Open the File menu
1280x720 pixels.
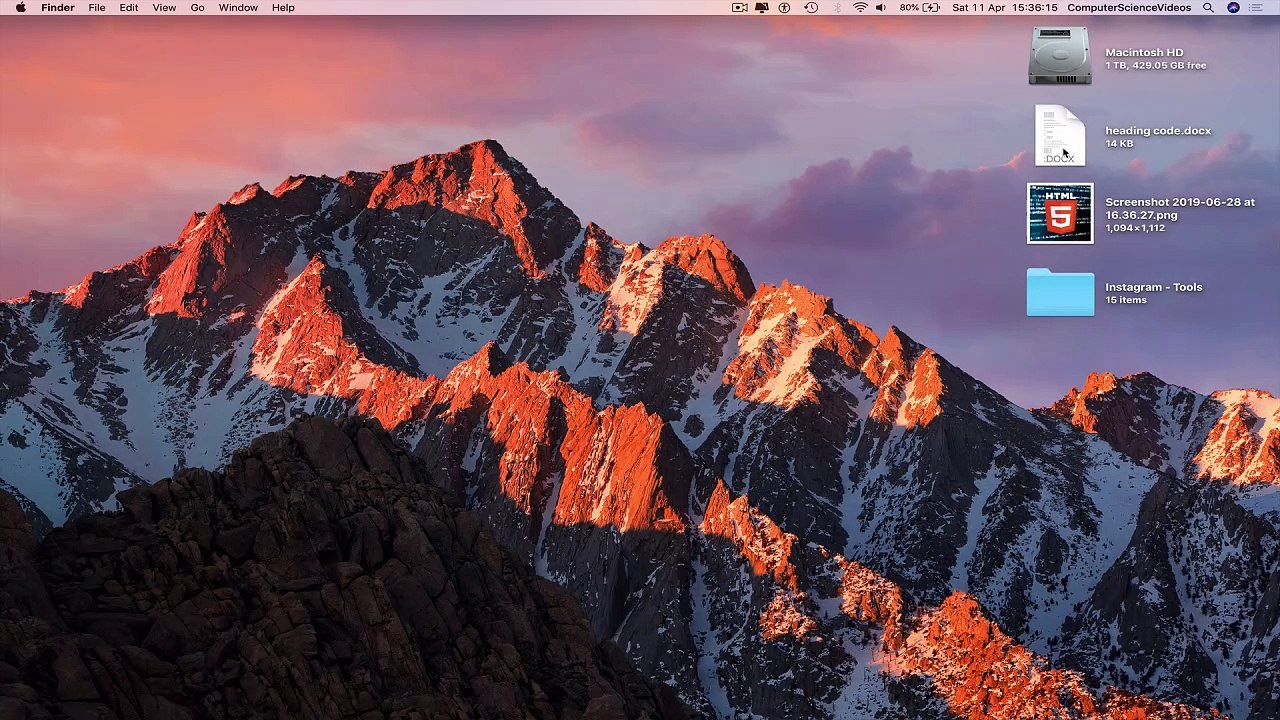[x=97, y=8]
